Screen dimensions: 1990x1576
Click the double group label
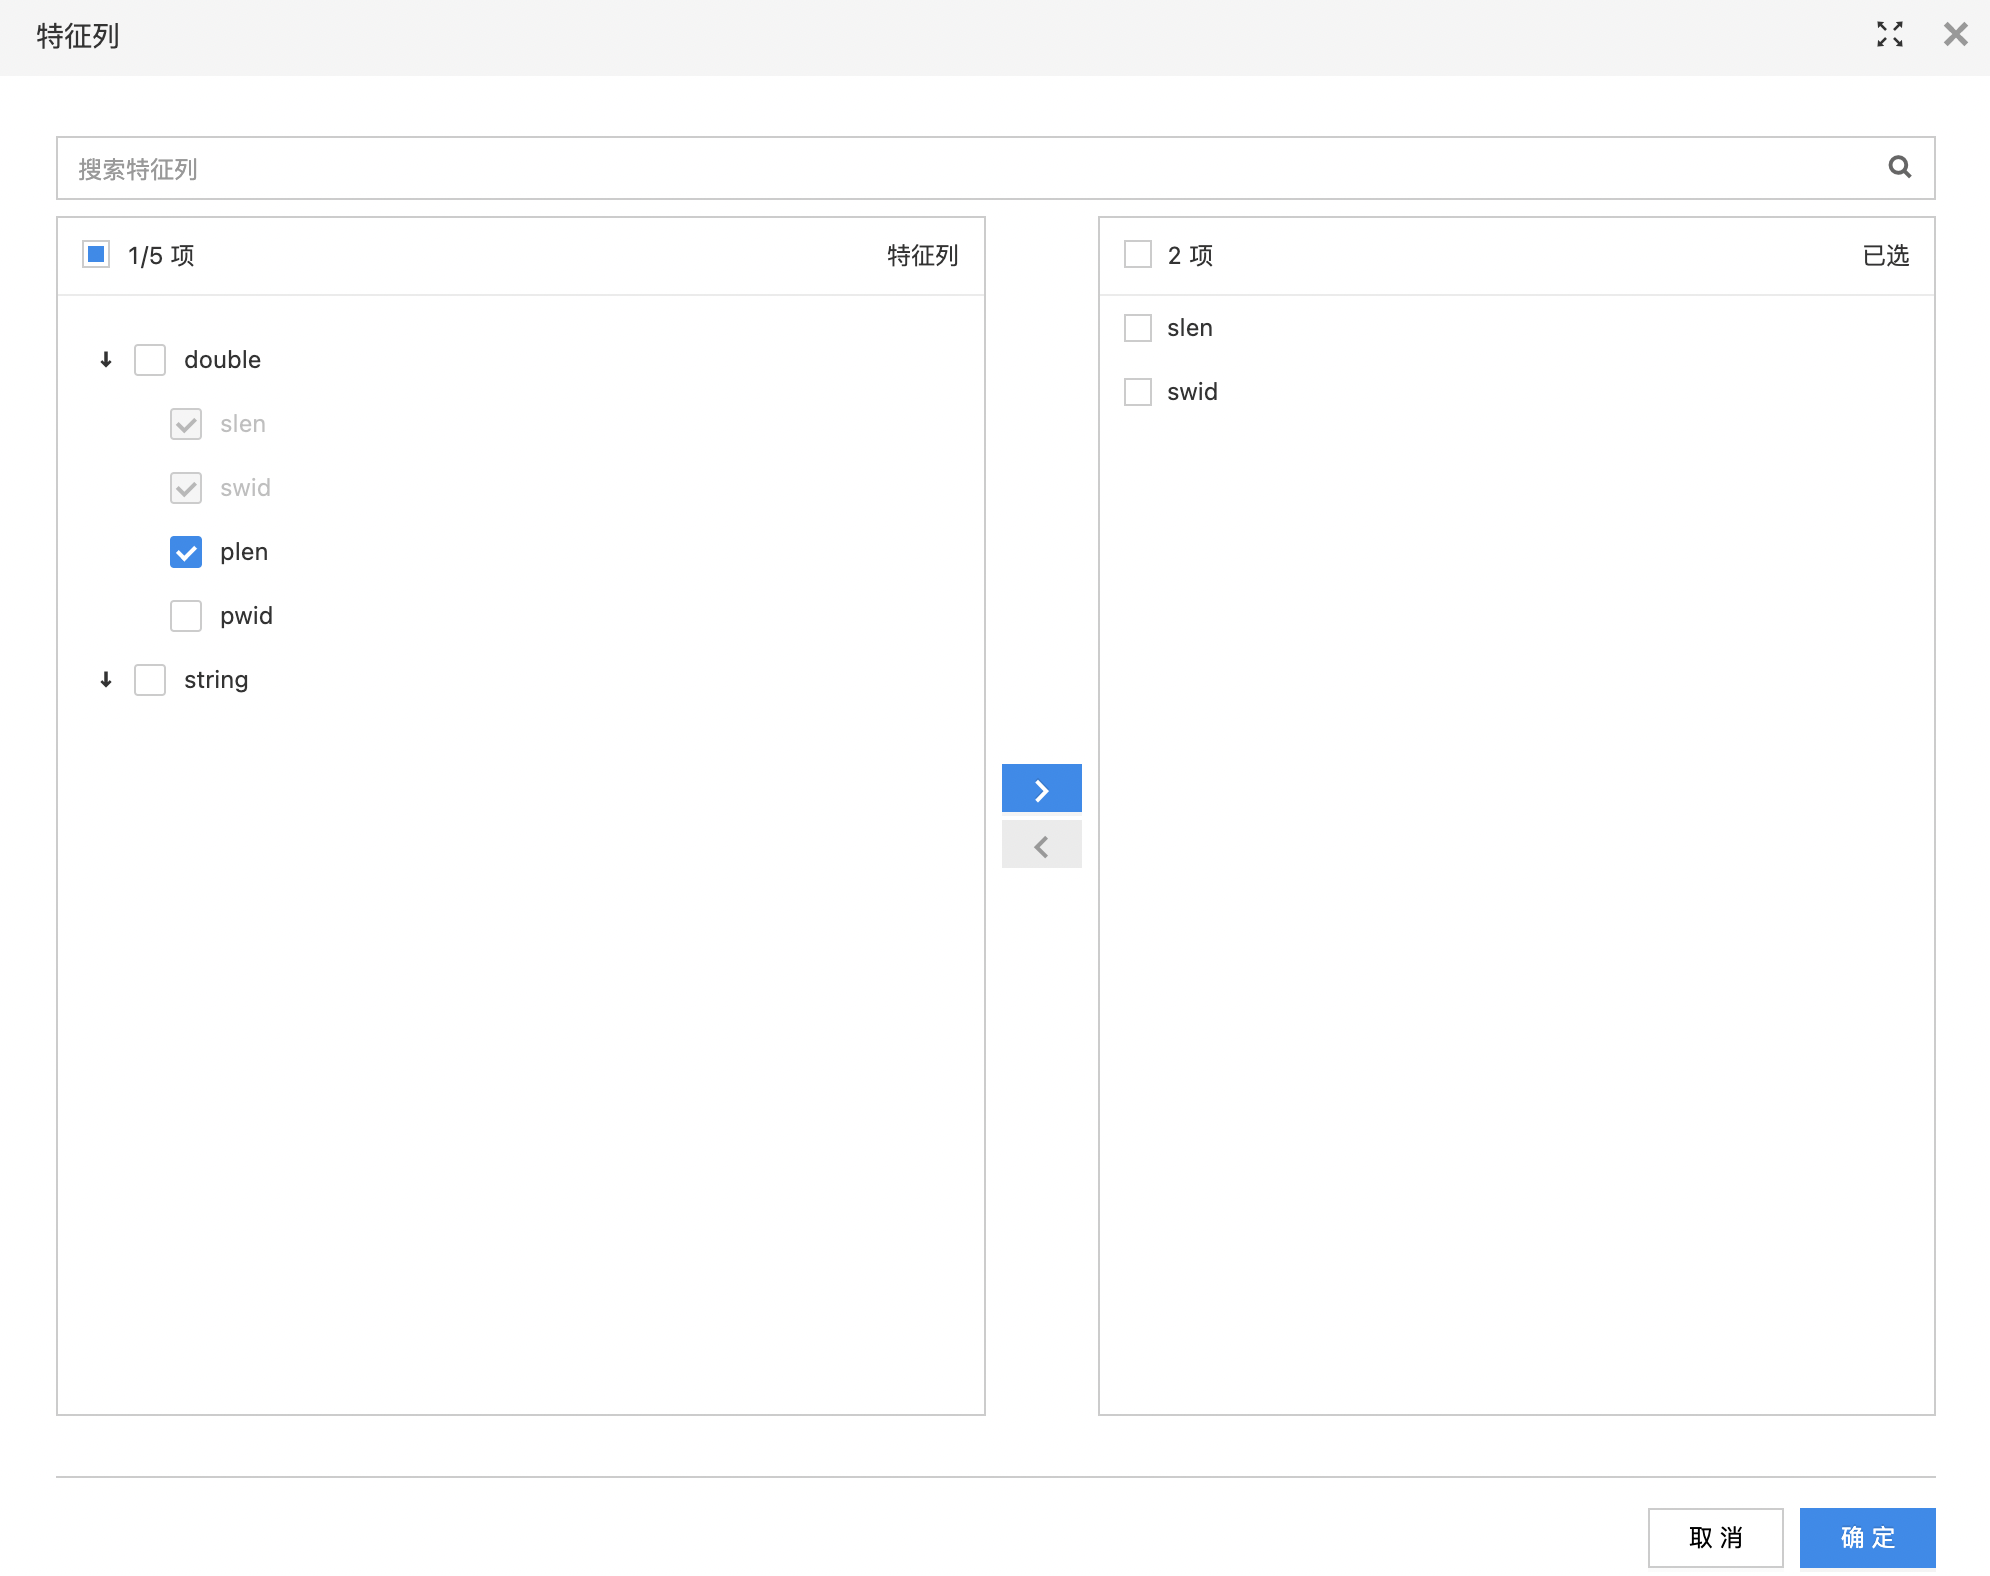[x=222, y=360]
